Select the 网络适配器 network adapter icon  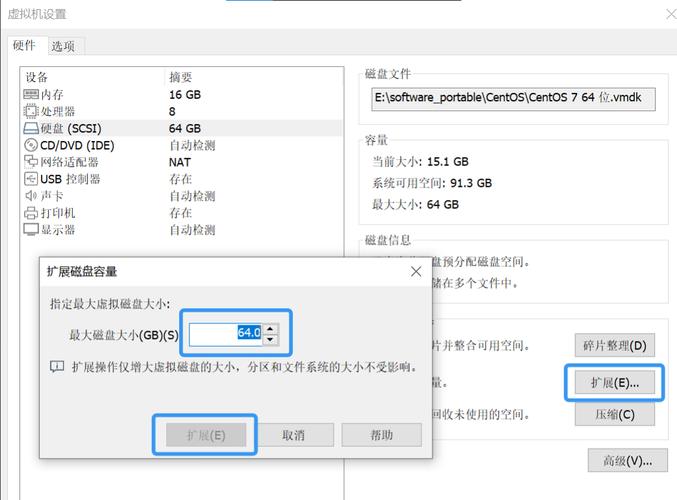coord(31,162)
